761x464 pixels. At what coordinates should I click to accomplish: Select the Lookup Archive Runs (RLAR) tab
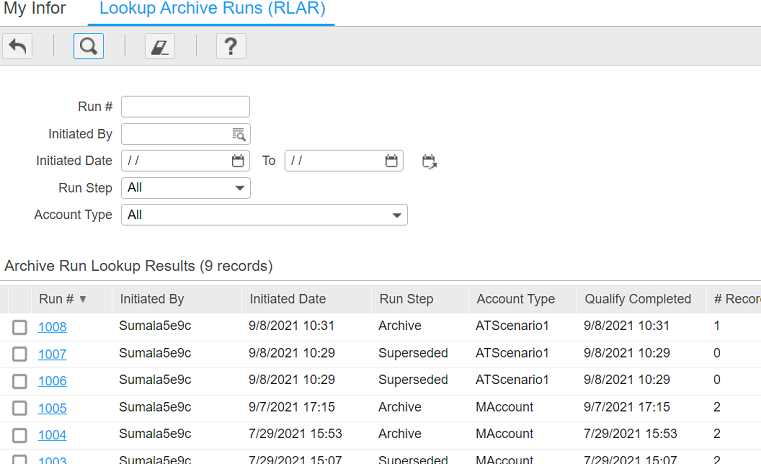[212, 9]
